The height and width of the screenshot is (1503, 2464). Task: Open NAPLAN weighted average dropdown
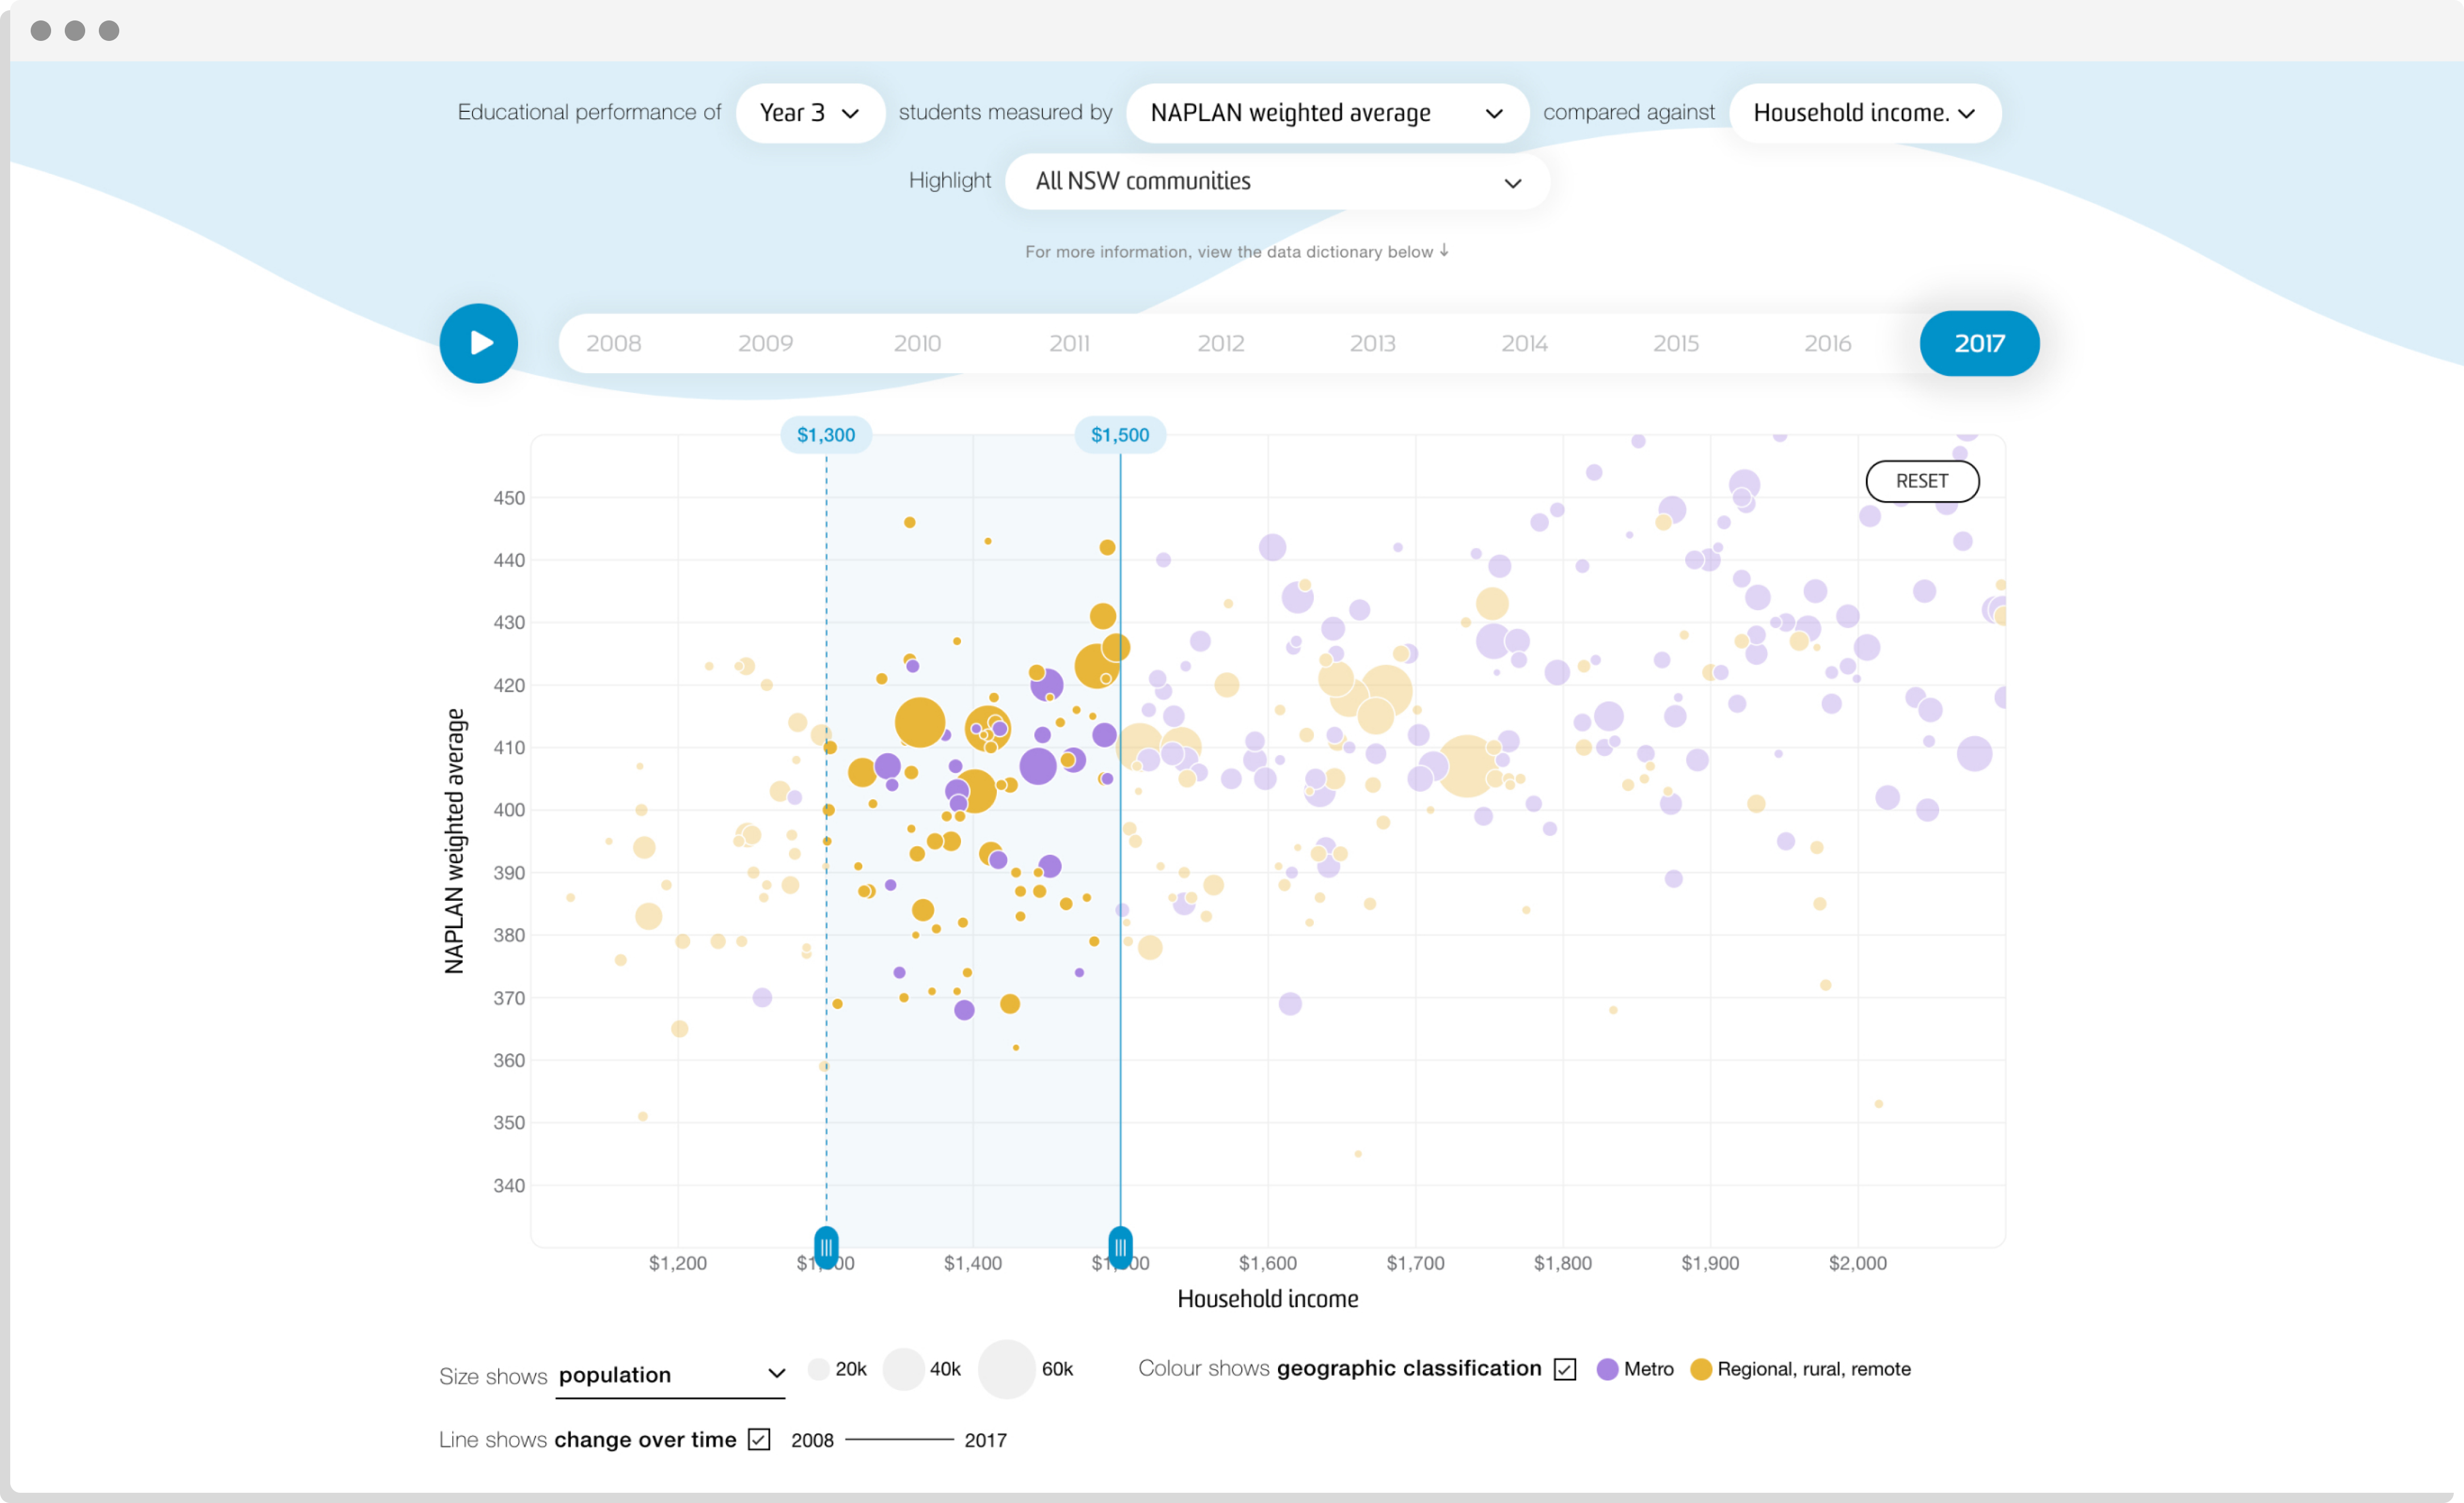click(x=1326, y=113)
